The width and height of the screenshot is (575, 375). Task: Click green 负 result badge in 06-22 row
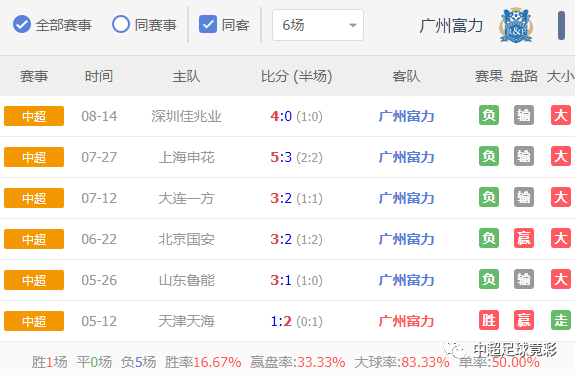(x=489, y=239)
